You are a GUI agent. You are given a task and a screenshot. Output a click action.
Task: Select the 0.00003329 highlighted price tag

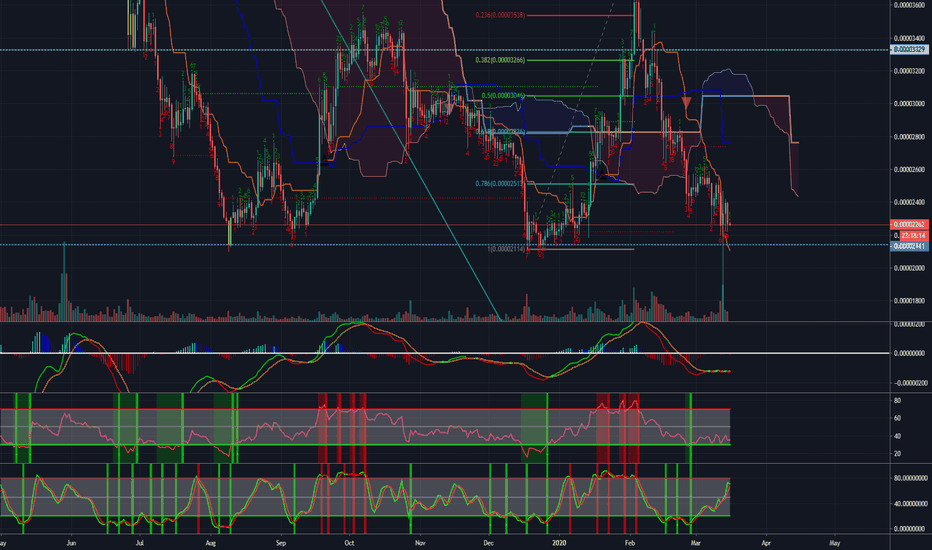click(909, 49)
